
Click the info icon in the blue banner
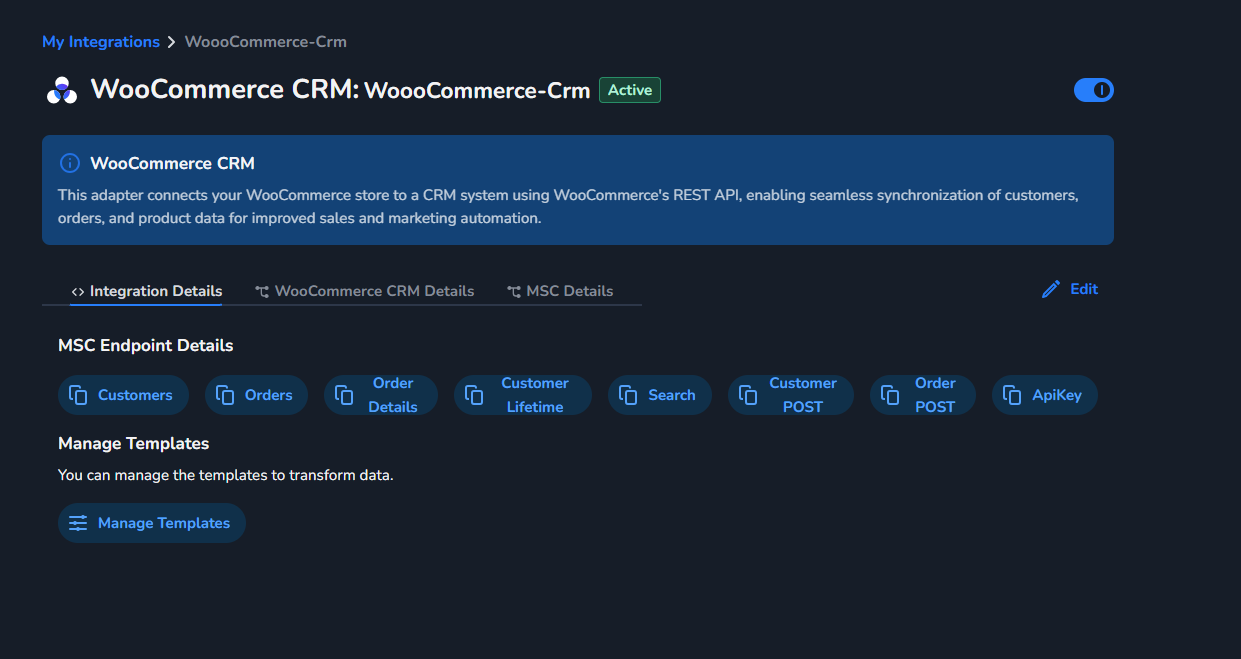pyautogui.click(x=69, y=163)
